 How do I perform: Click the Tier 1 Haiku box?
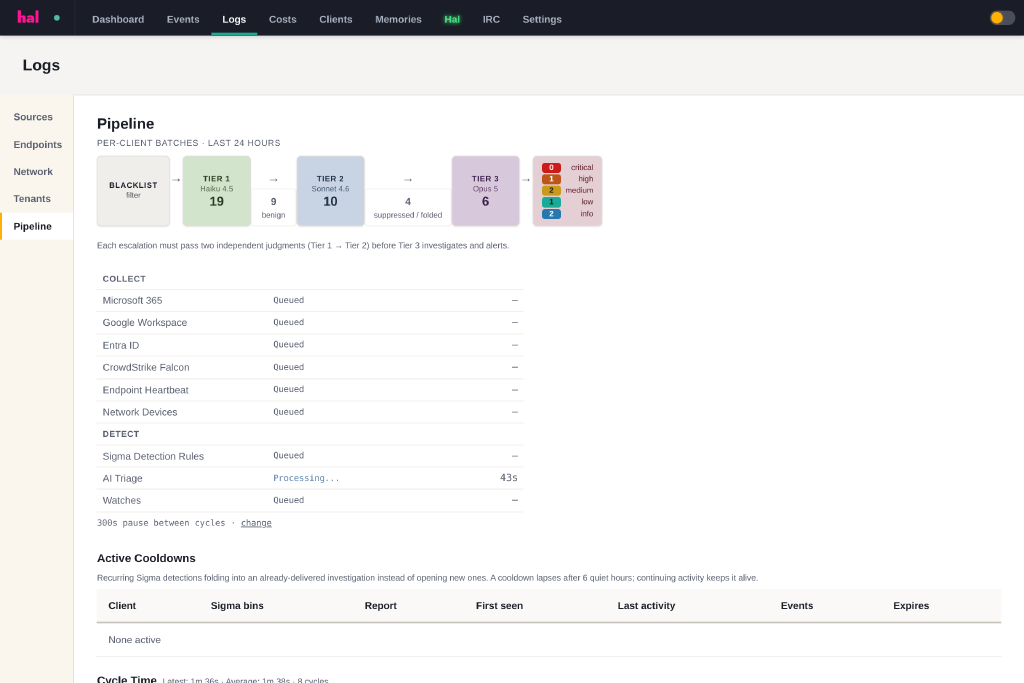(x=217, y=191)
